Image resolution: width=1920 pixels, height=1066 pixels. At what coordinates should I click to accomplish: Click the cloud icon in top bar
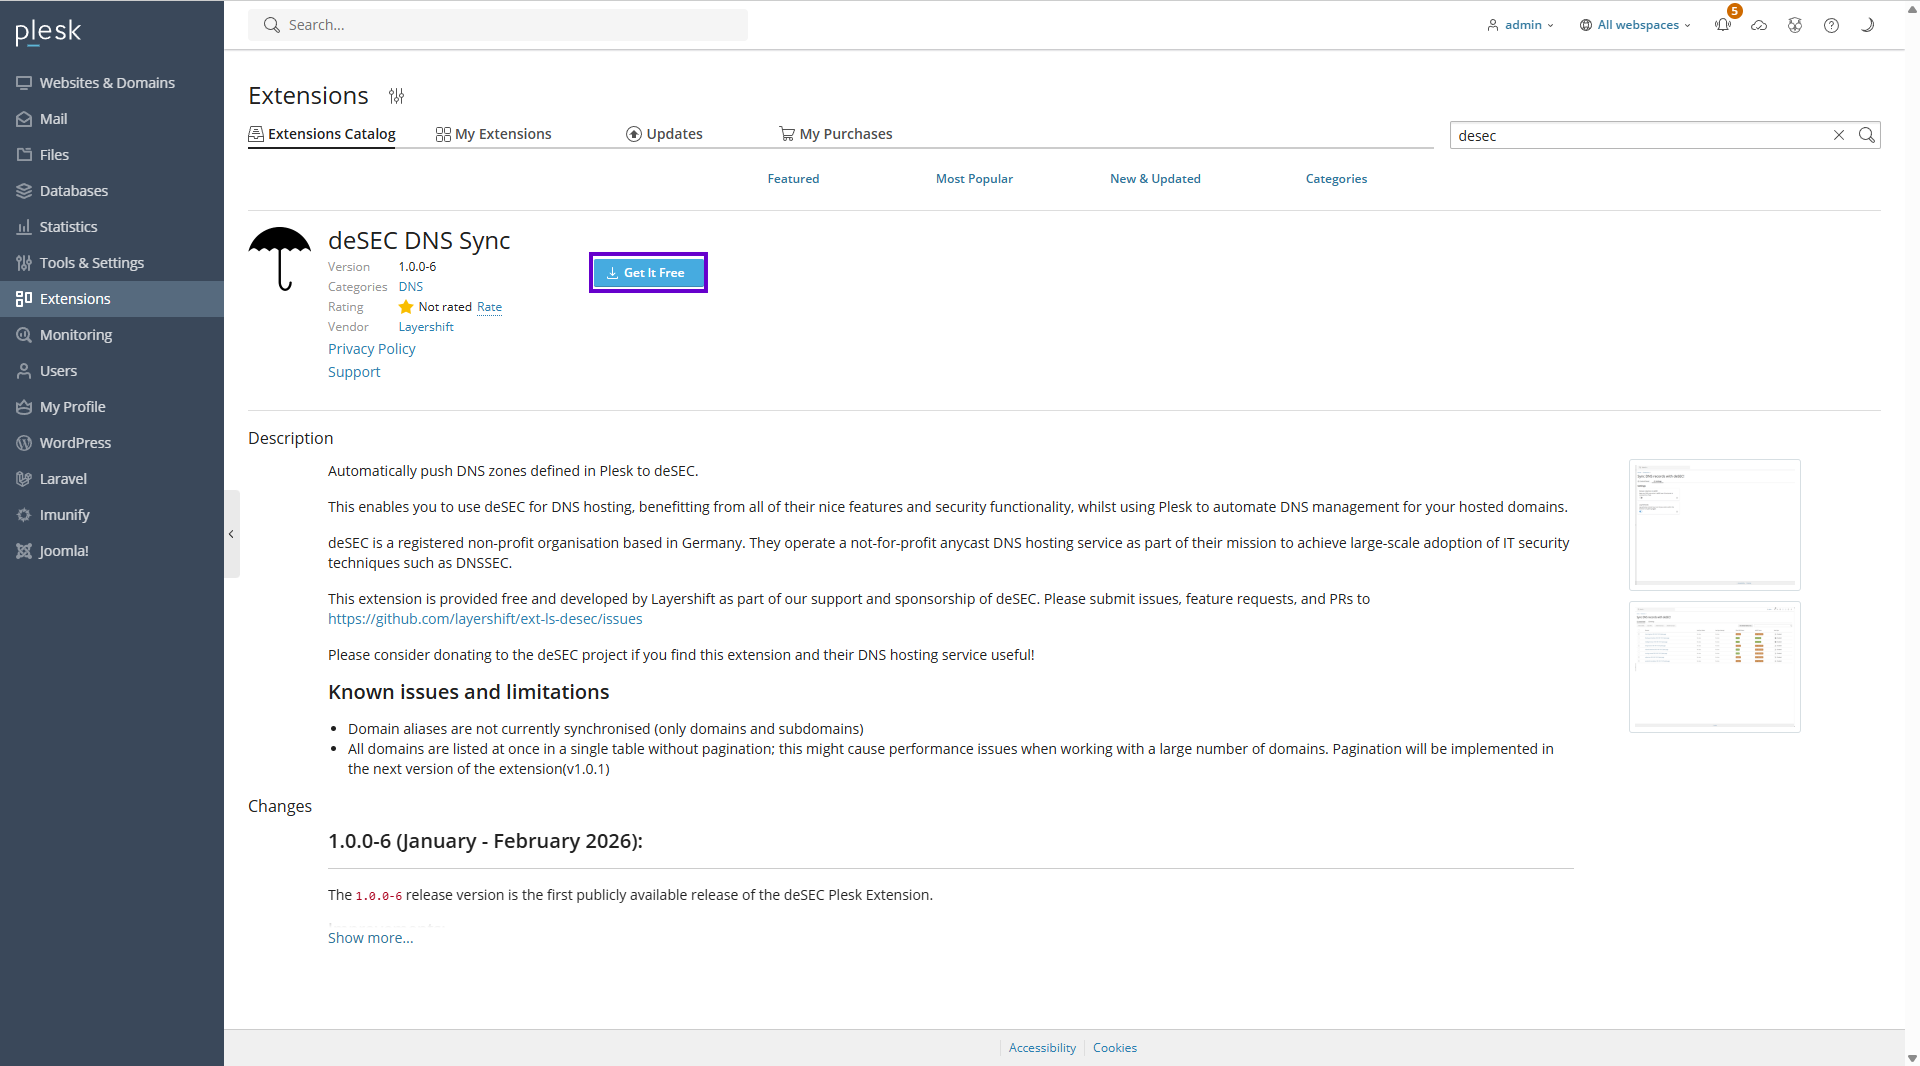1759,26
